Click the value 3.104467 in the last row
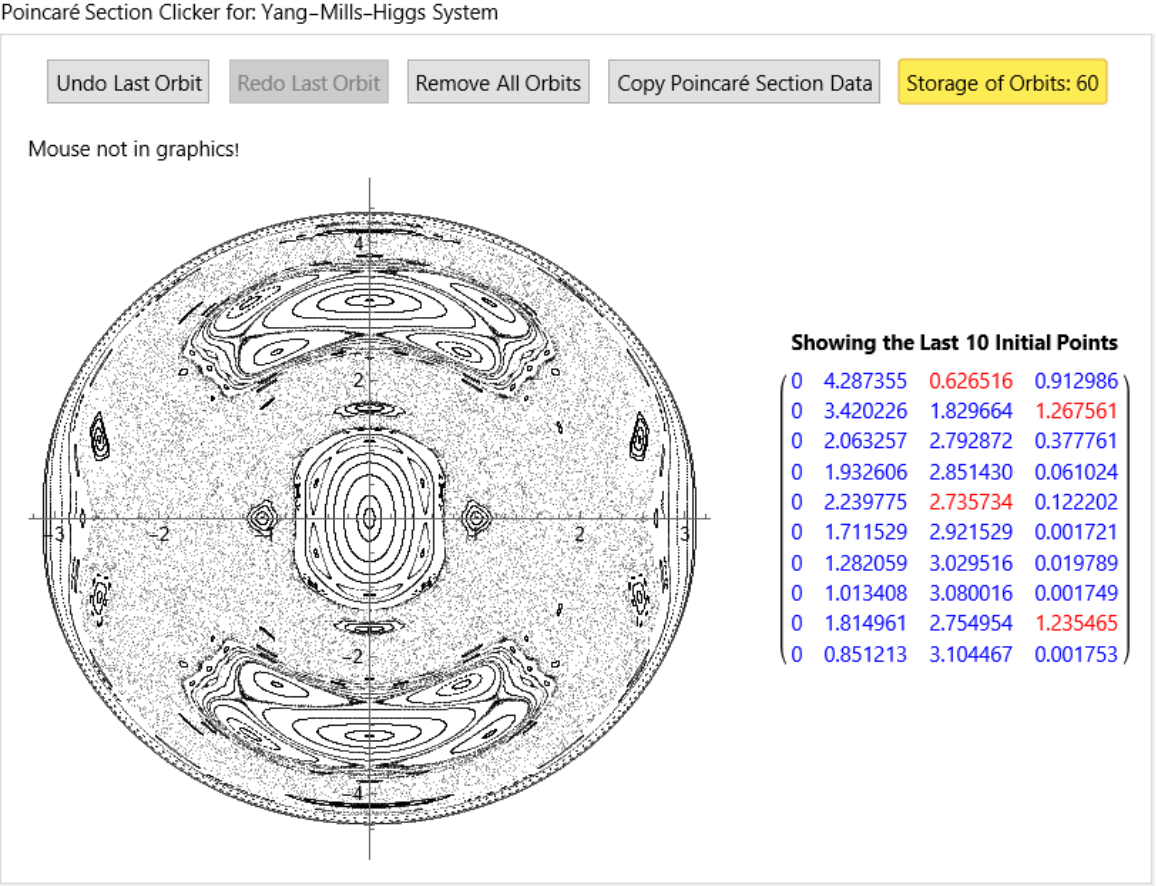The width and height of the screenshot is (1156, 886). tap(970, 654)
